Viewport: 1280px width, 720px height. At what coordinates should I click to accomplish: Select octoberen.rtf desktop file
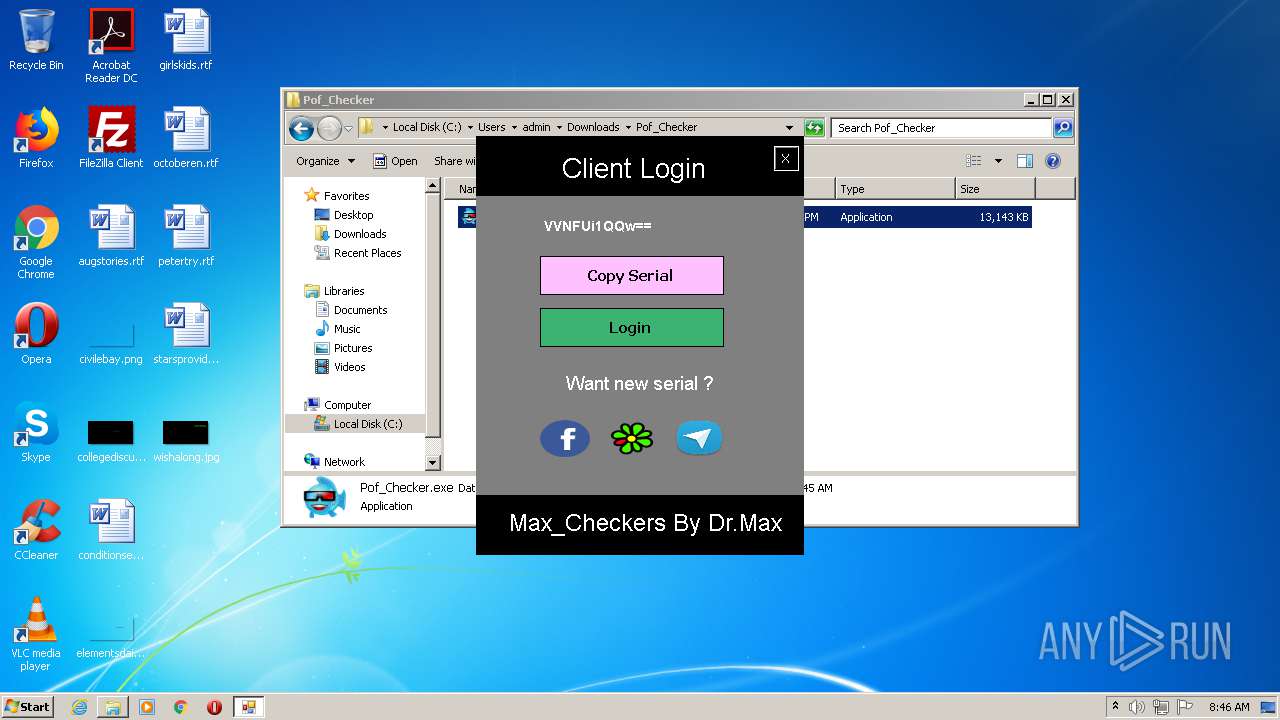click(x=186, y=138)
